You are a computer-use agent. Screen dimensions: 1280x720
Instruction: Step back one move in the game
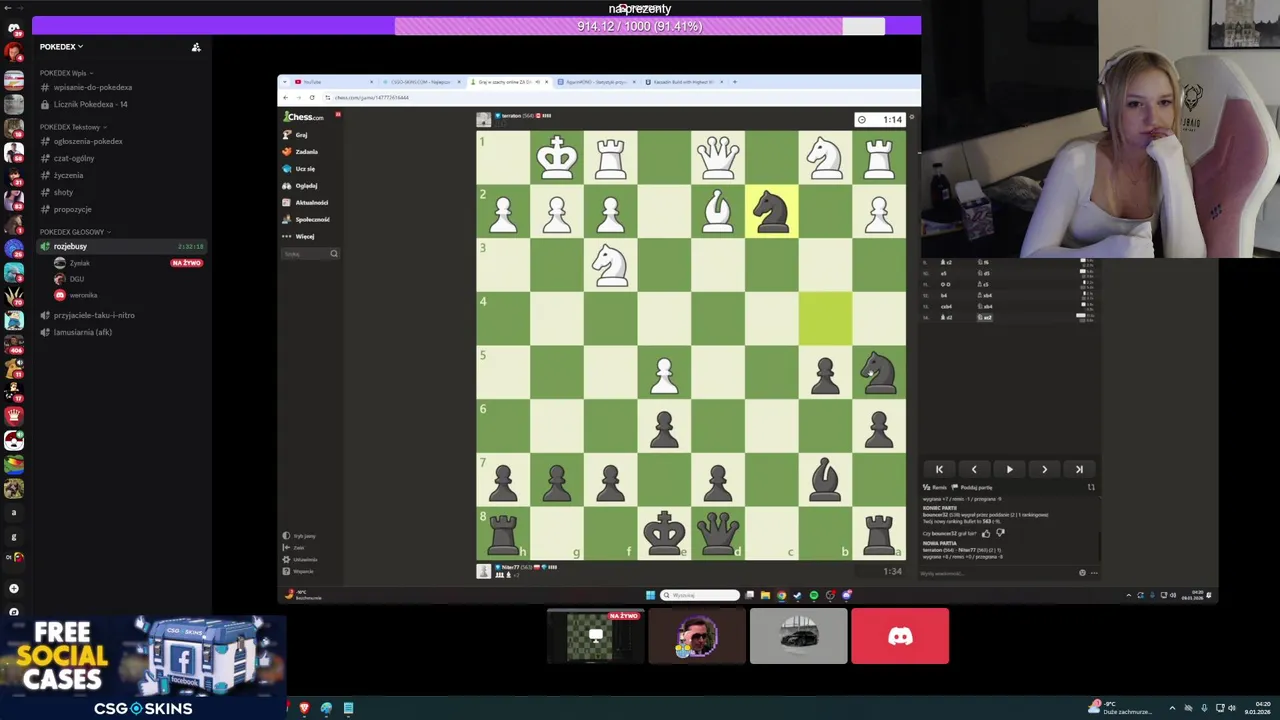[x=974, y=469]
